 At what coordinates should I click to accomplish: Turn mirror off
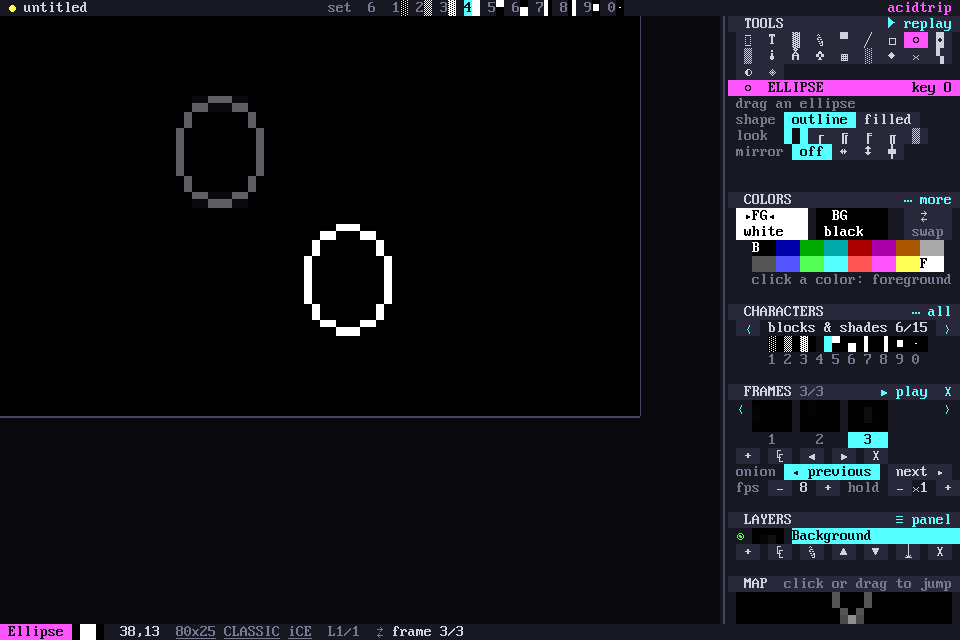point(811,151)
